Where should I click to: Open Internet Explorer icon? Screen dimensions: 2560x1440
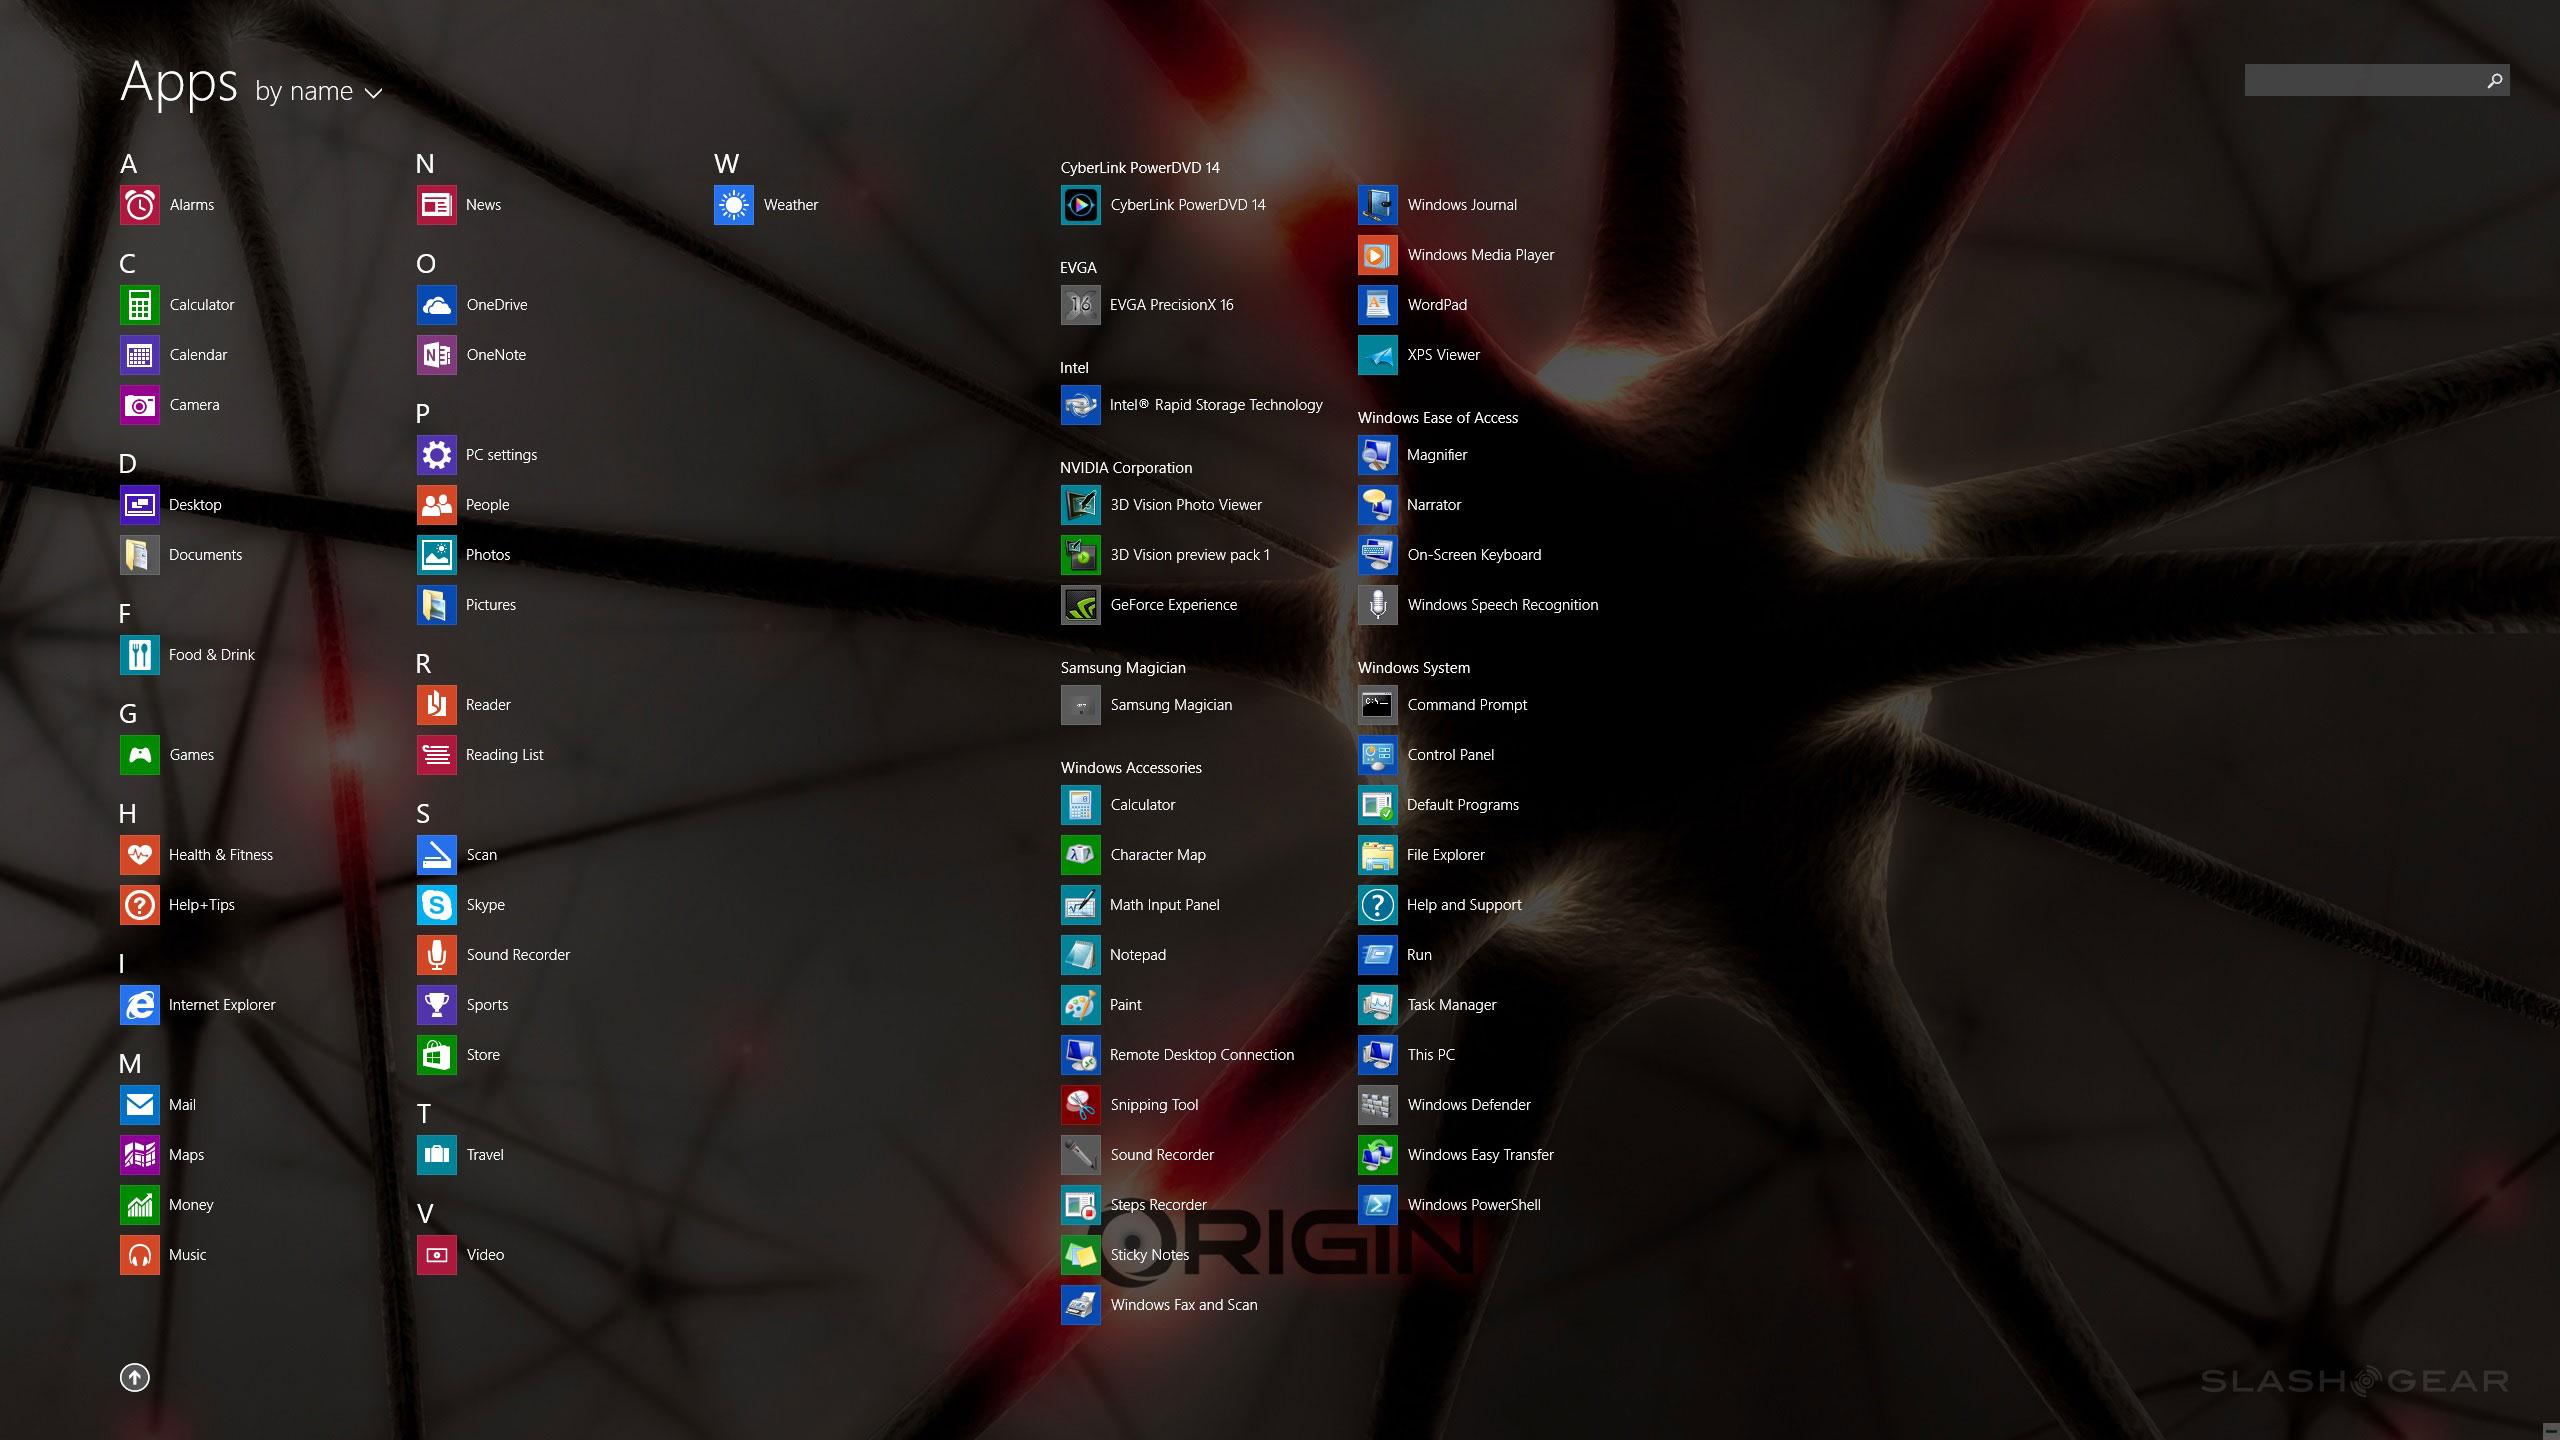click(x=140, y=1005)
